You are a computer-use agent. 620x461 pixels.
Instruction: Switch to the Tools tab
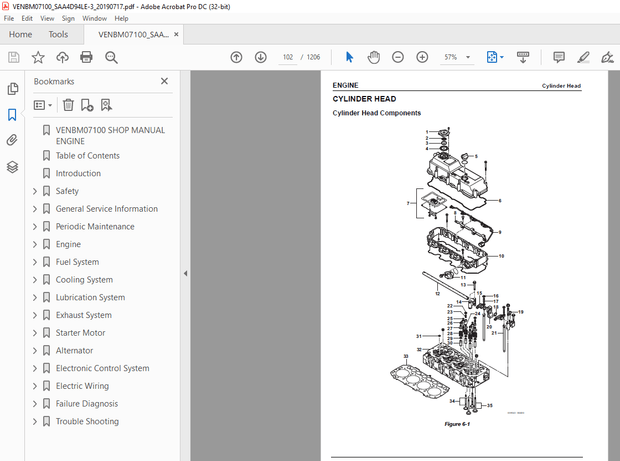pyautogui.click(x=58, y=34)
